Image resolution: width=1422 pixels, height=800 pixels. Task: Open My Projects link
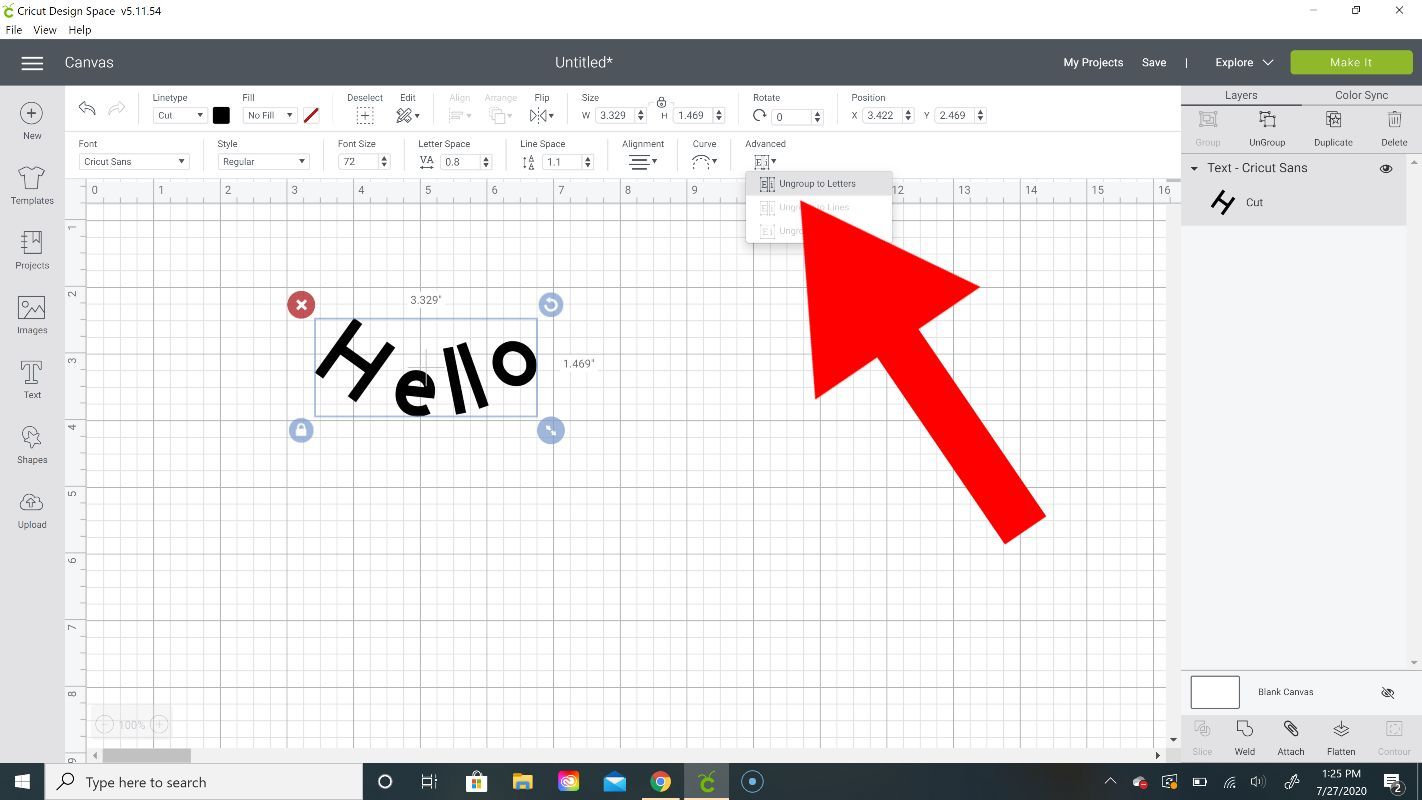pos(1093,62)
